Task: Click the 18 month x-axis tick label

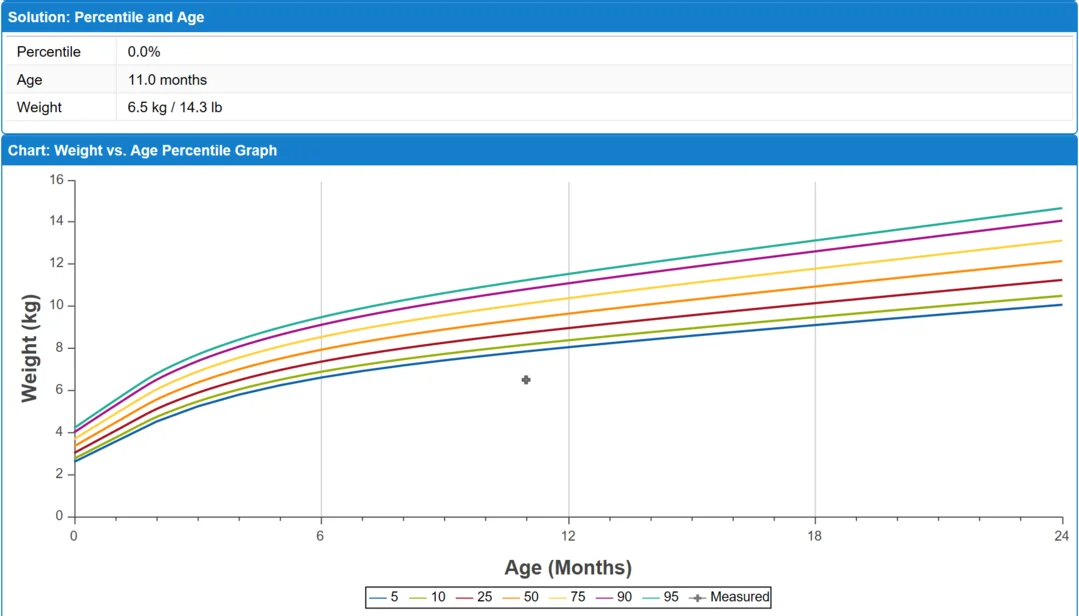Action: pyautogui.click(x=815, y=536)
